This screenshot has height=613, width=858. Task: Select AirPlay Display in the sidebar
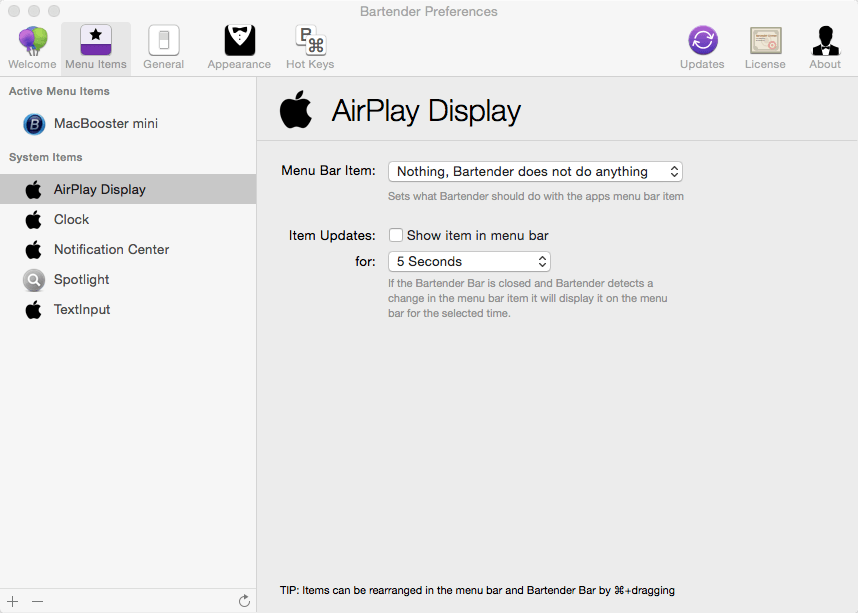[99, 190]
